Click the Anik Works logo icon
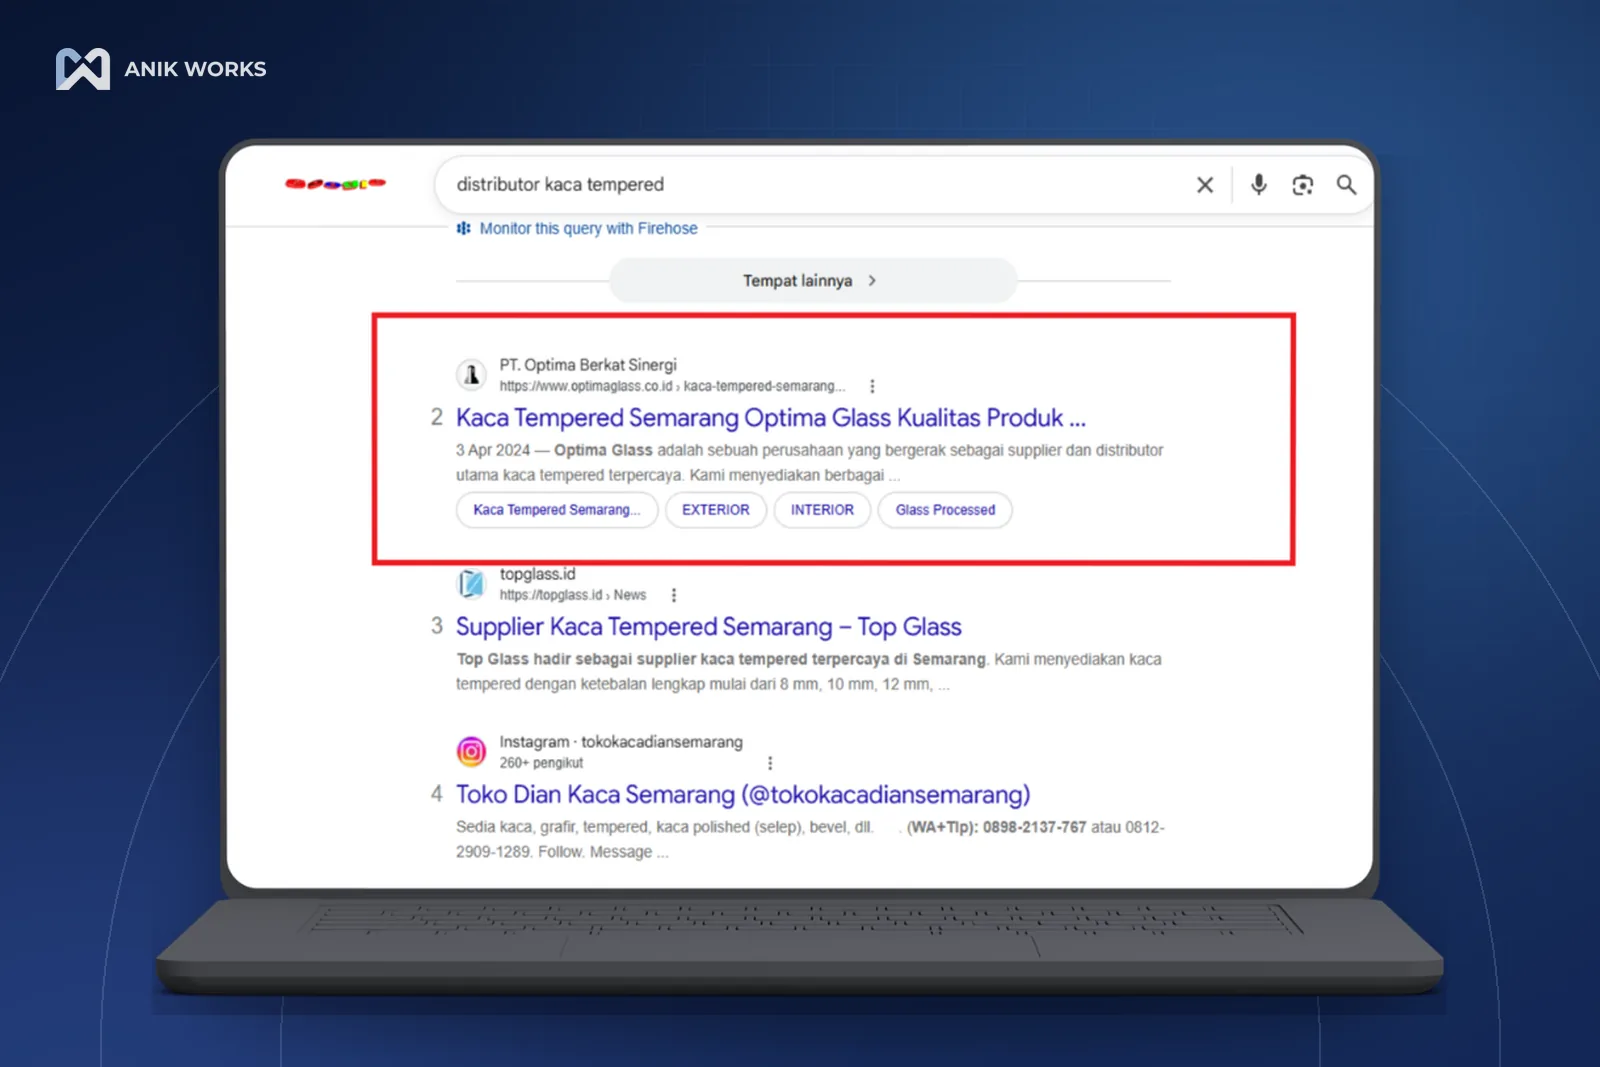Screen dimensions: 1600x1067 tap(83, 69)
